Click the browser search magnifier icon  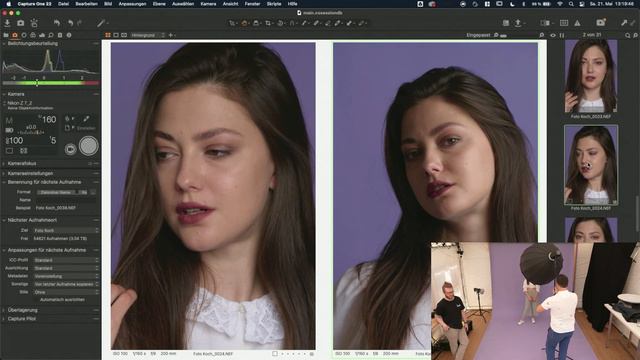tap(628, 36)
